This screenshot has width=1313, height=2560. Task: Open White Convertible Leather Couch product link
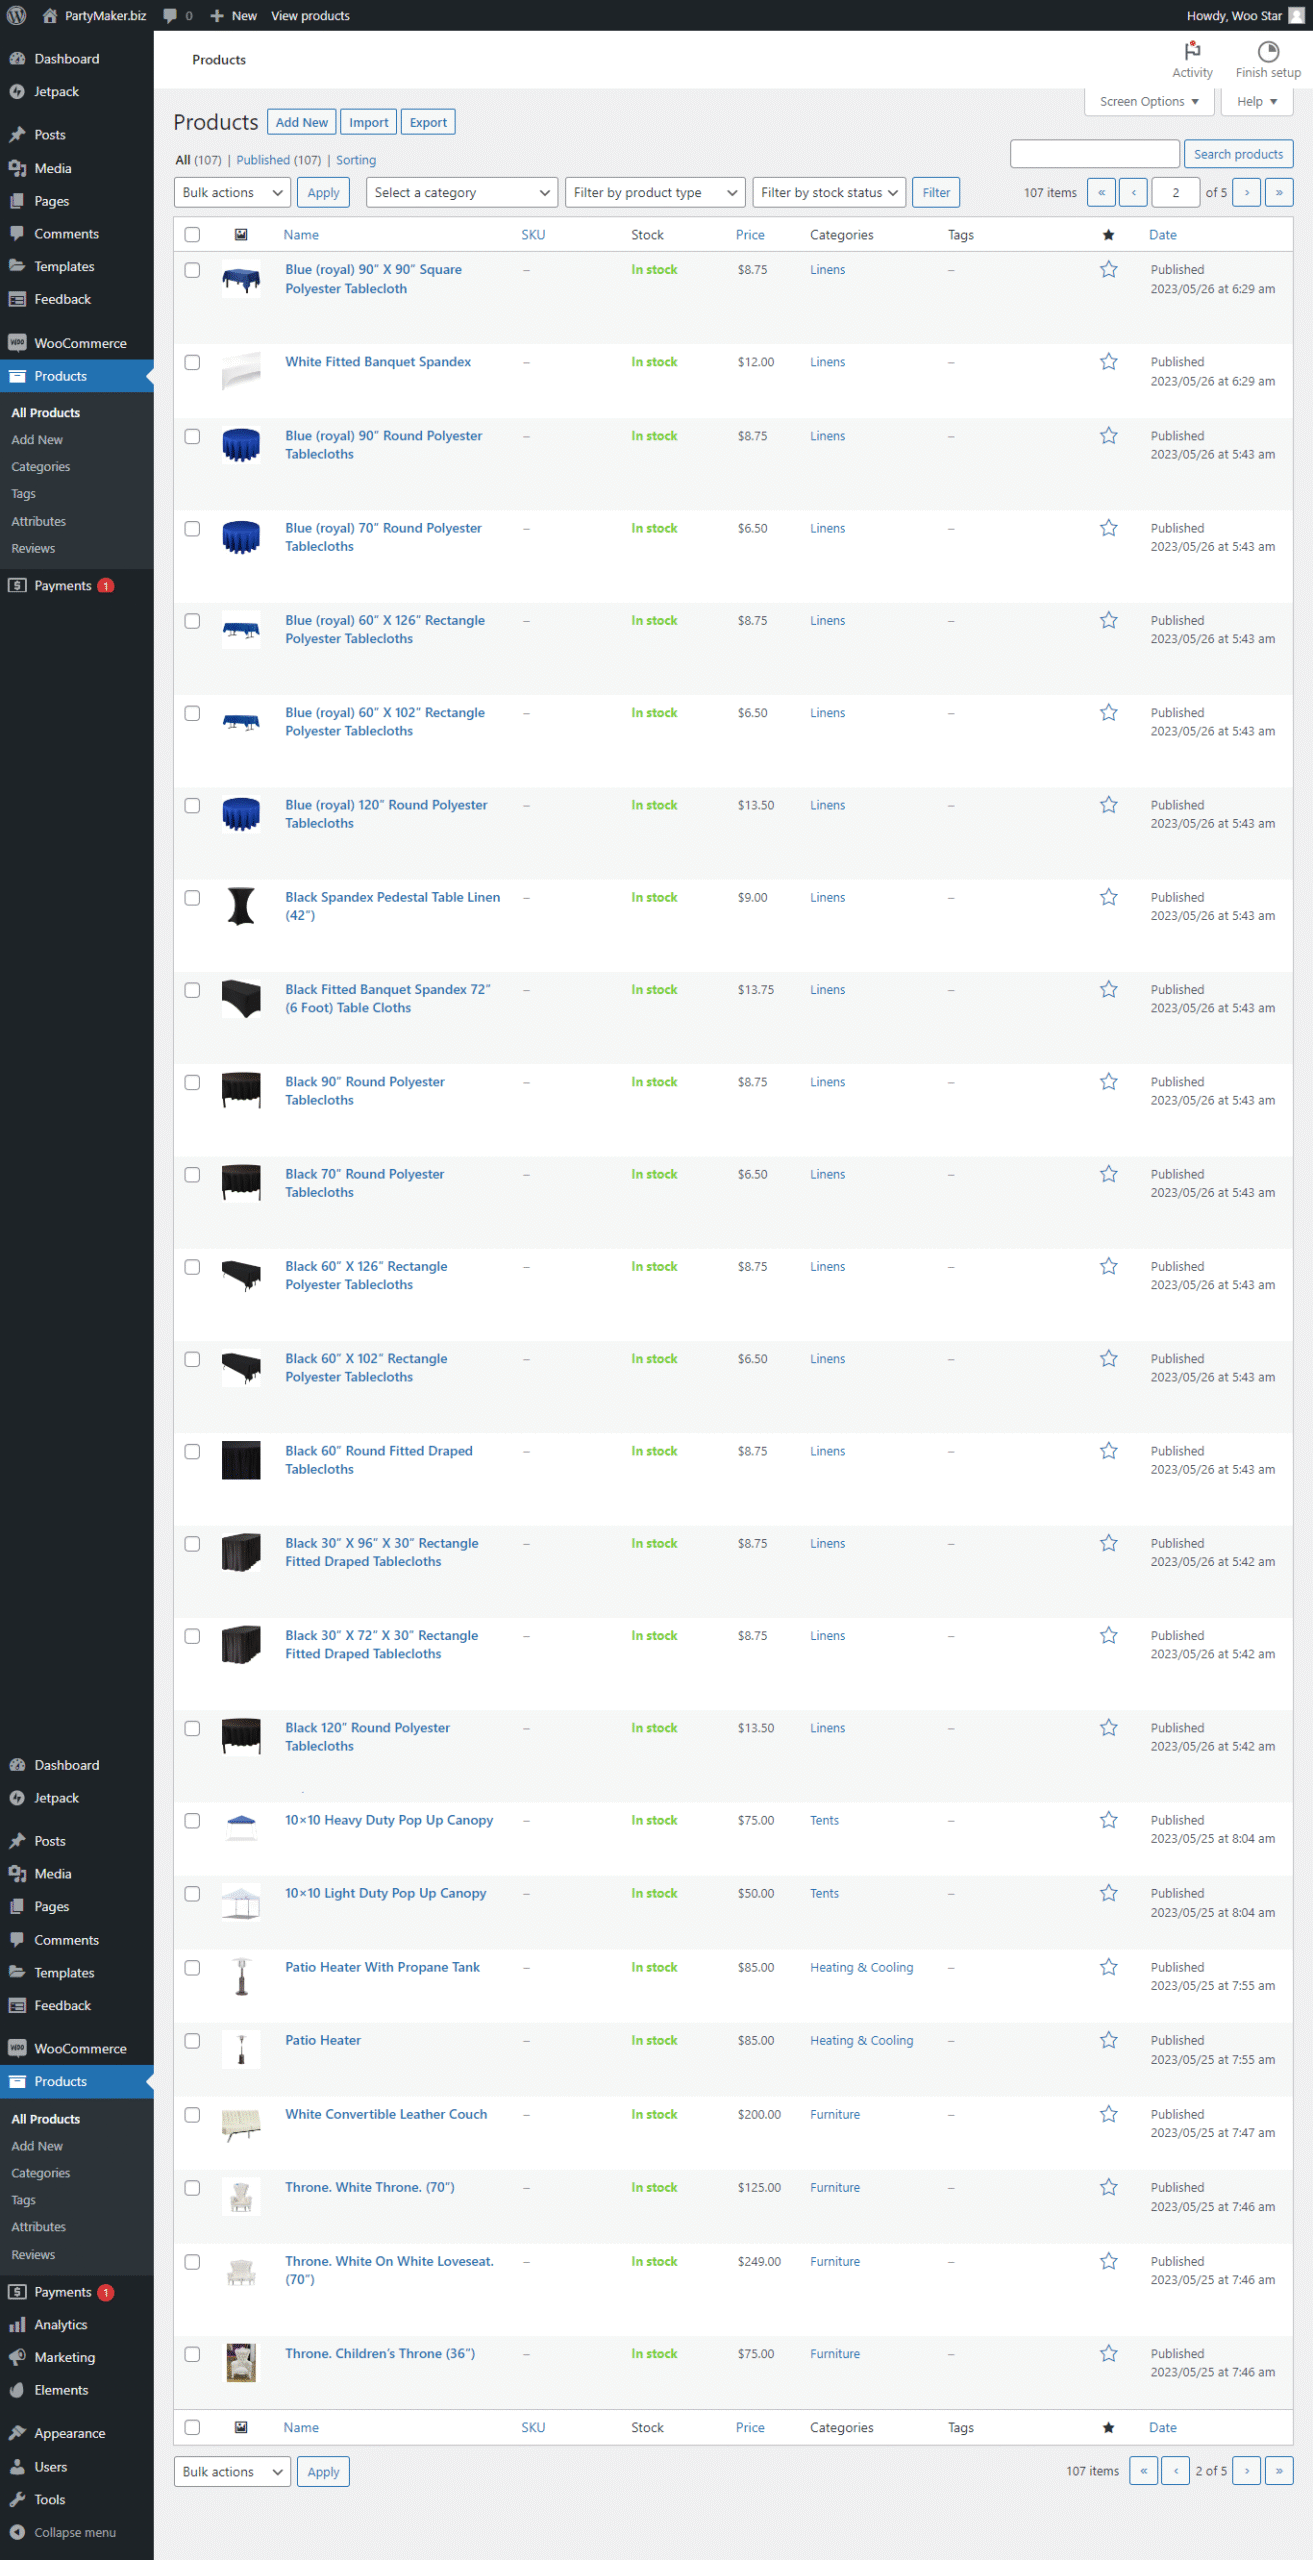point(386,2114)
